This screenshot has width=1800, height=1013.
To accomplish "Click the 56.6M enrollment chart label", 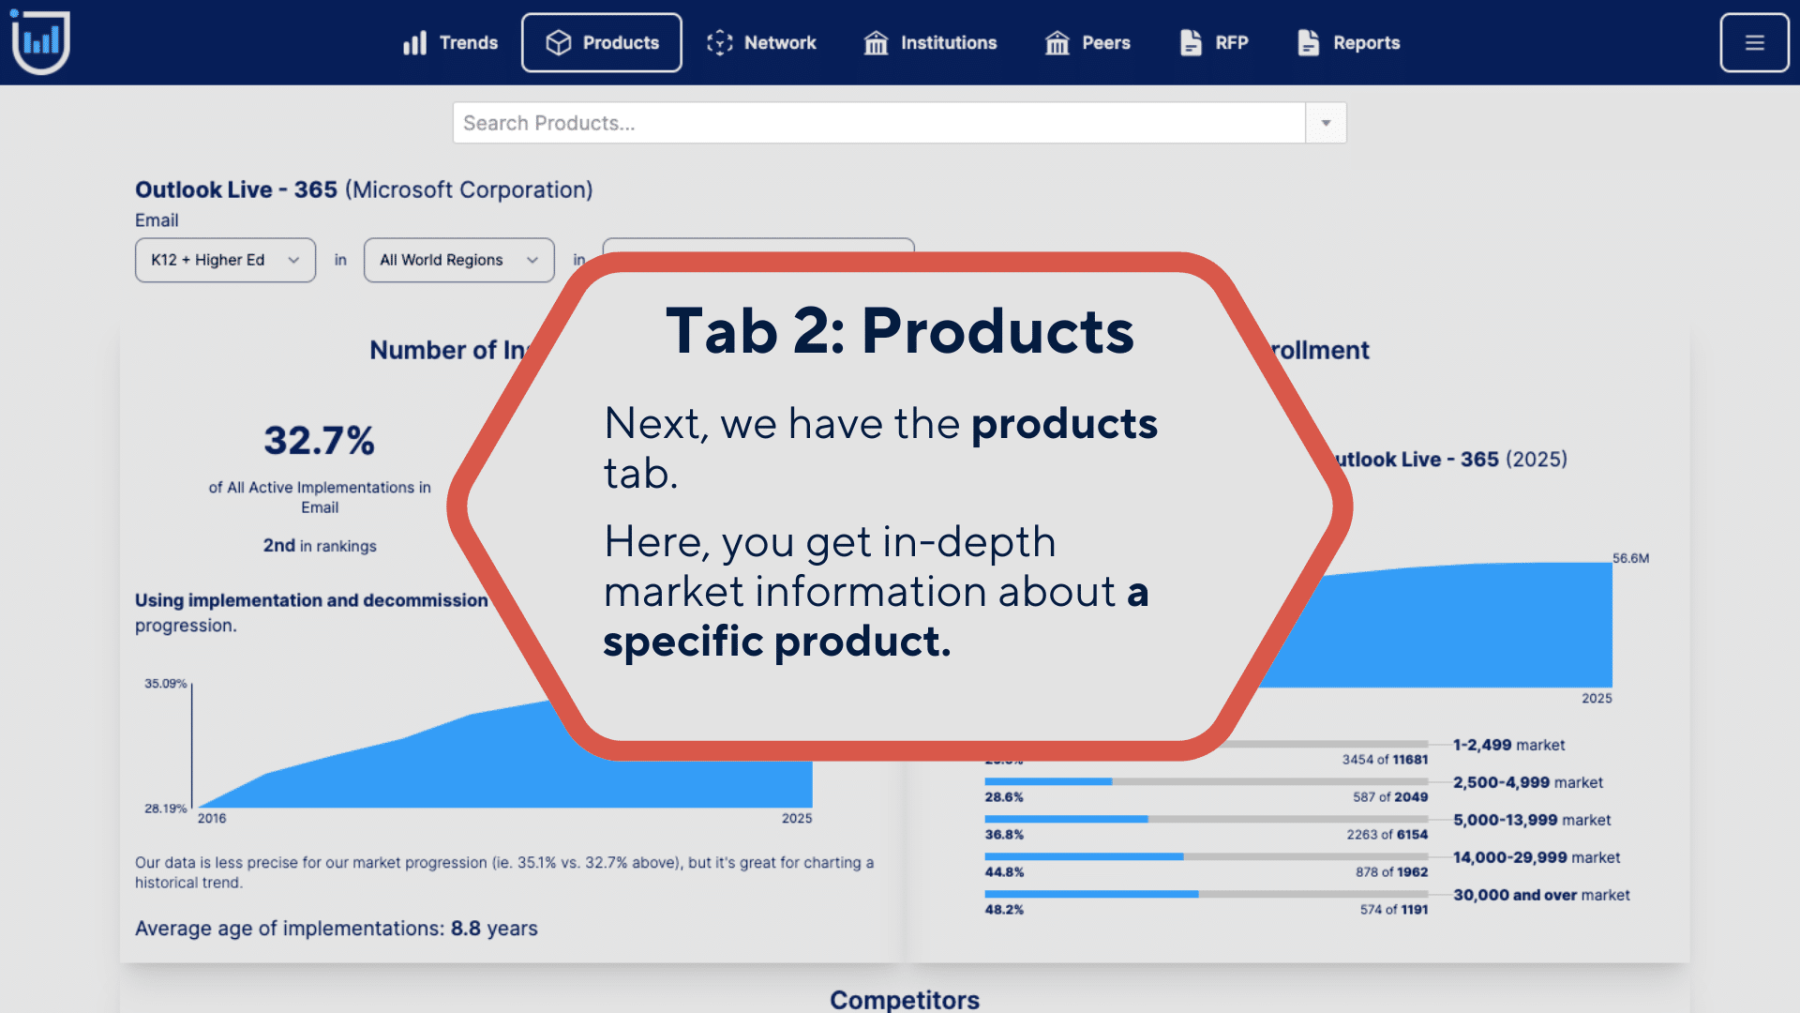I will pos(1630,559).
